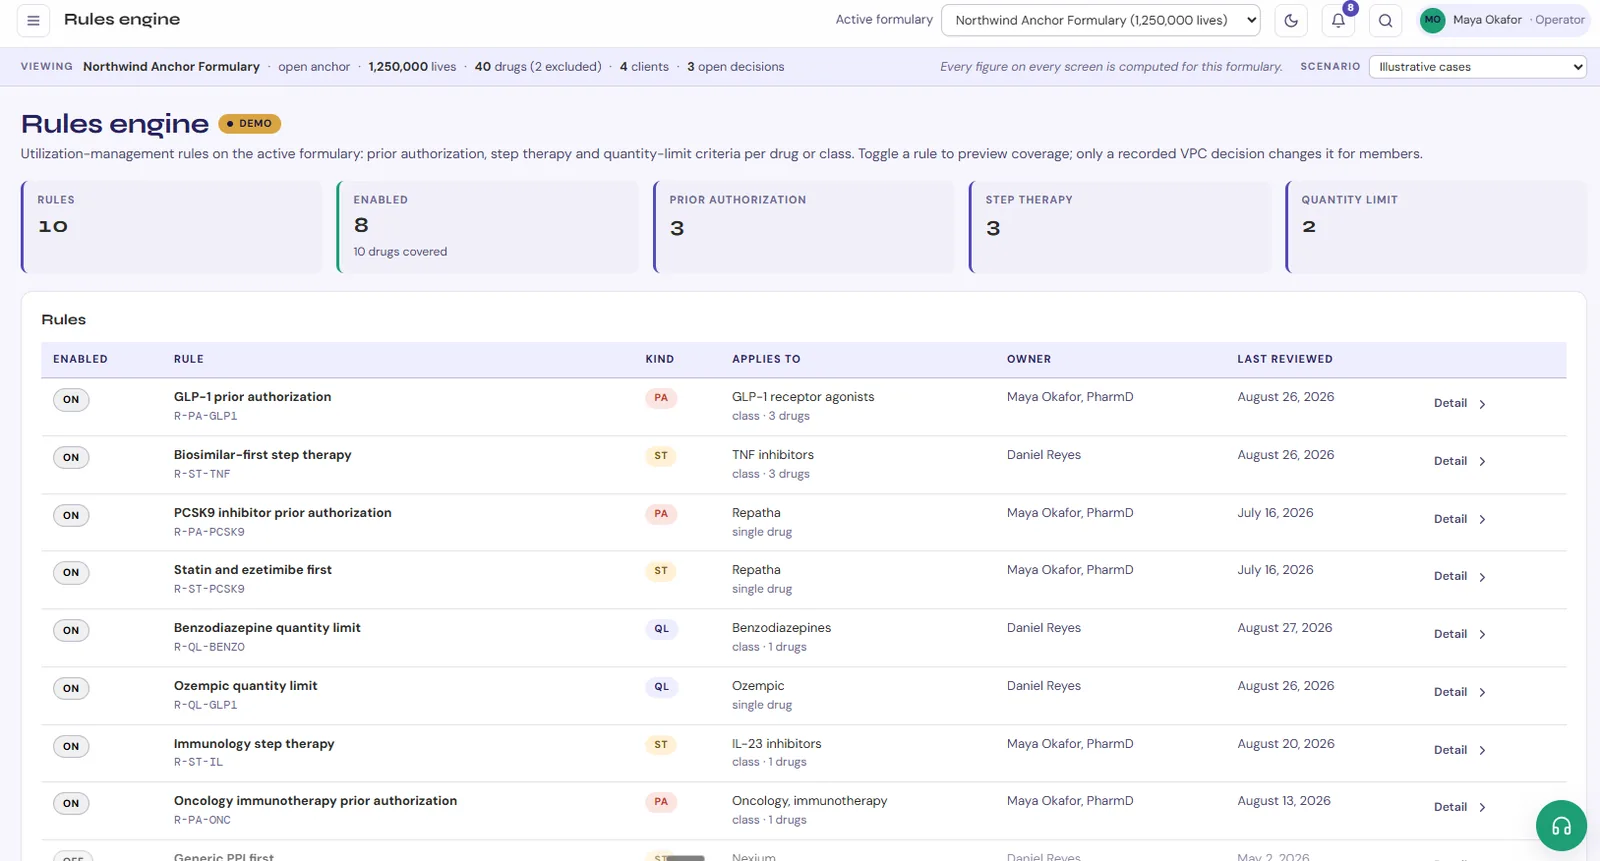The width and height of the screenshot is (1600, 861).
Task: Select the Step Therapy summary card
Action: 1120,227
